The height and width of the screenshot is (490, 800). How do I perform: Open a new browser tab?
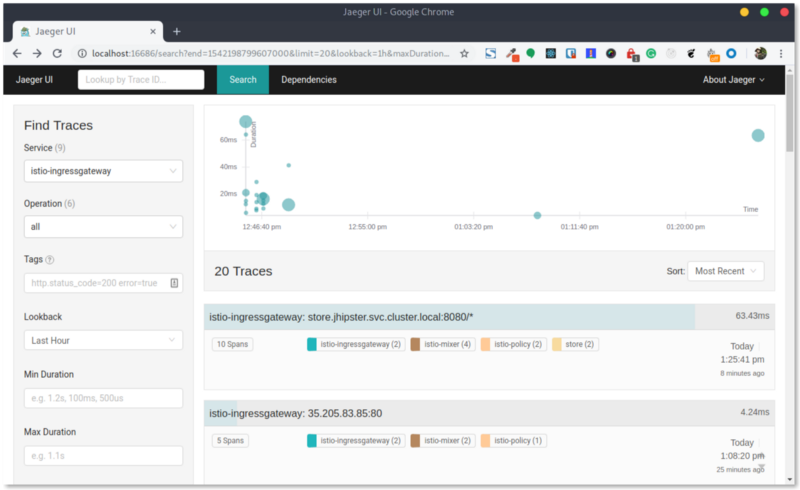pyautogui.click(x=177, y=32)
